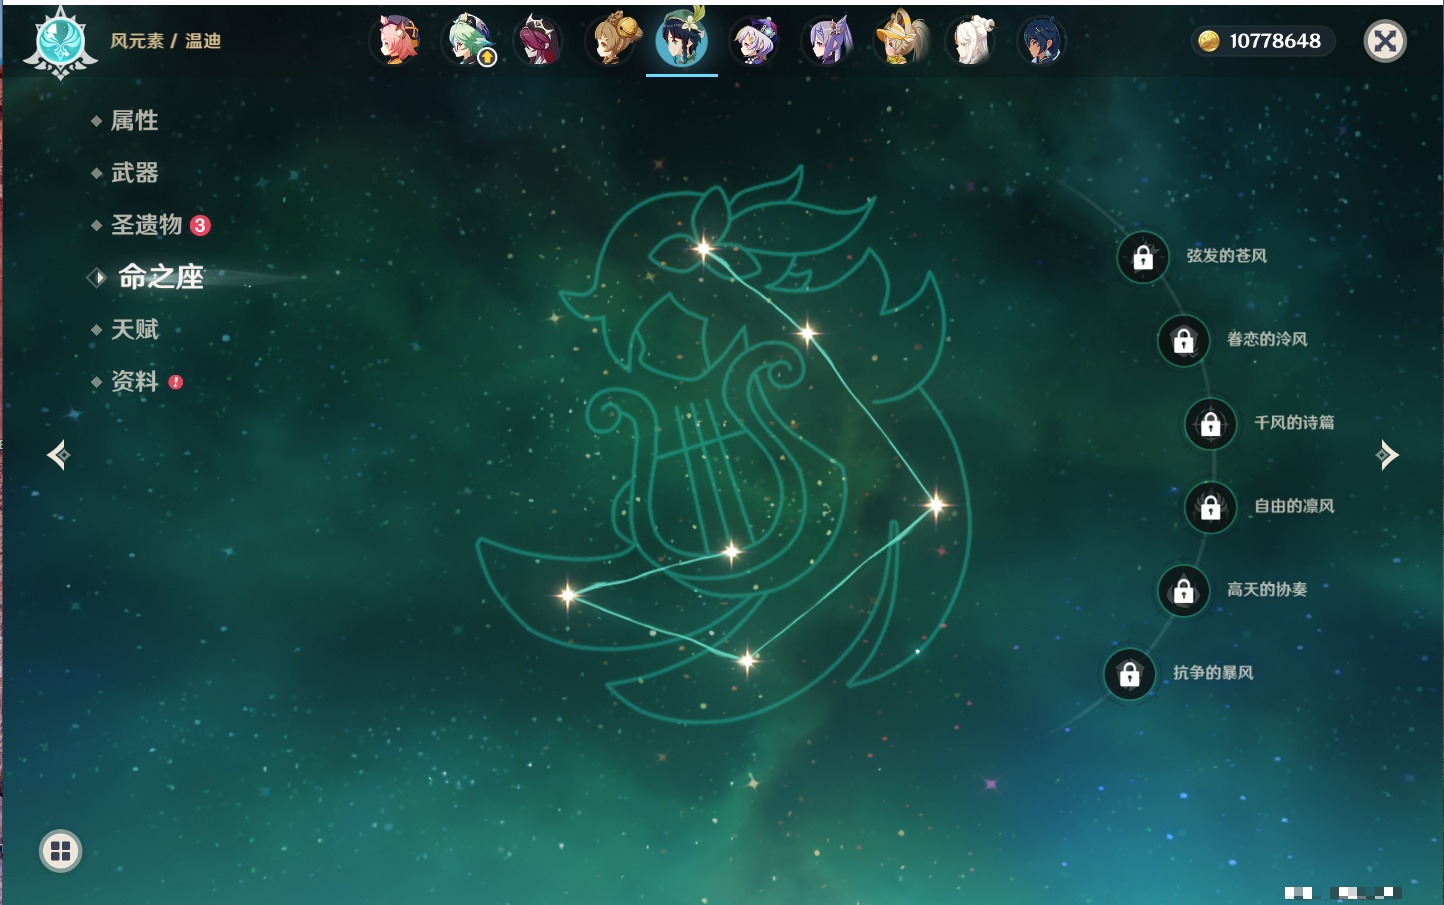Viewport: 1444px width, 905px height.
Task: Click the Mora balance 10778648
Action: pyautogui.click(x=1275, y=41)
